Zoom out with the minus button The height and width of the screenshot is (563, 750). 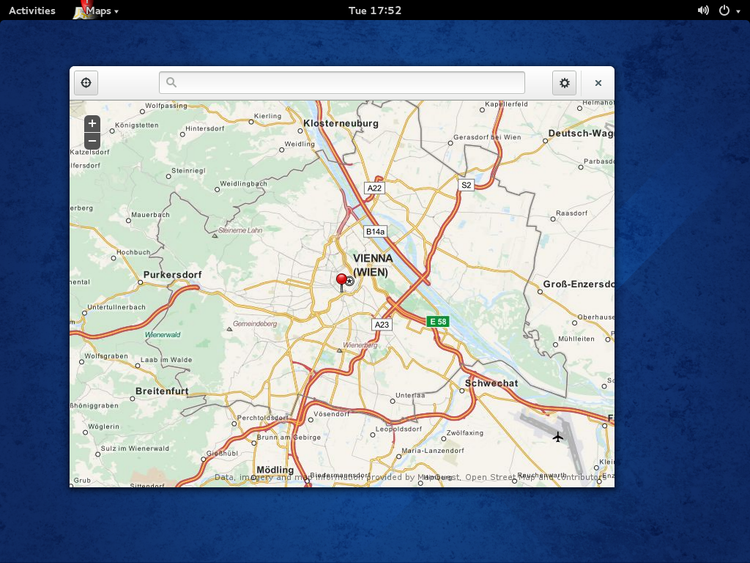click(92, 141)
